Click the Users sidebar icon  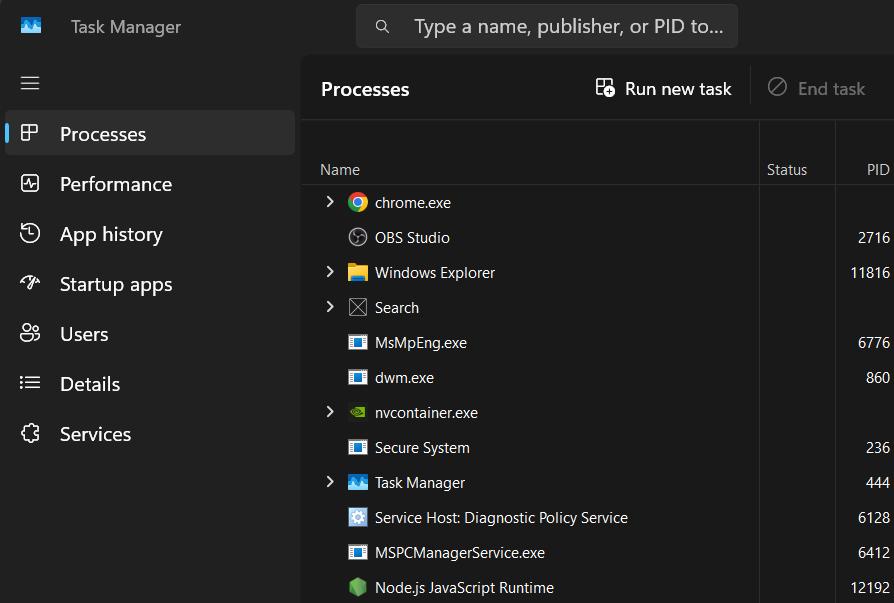pyautogui.click(x=30, y=333)
